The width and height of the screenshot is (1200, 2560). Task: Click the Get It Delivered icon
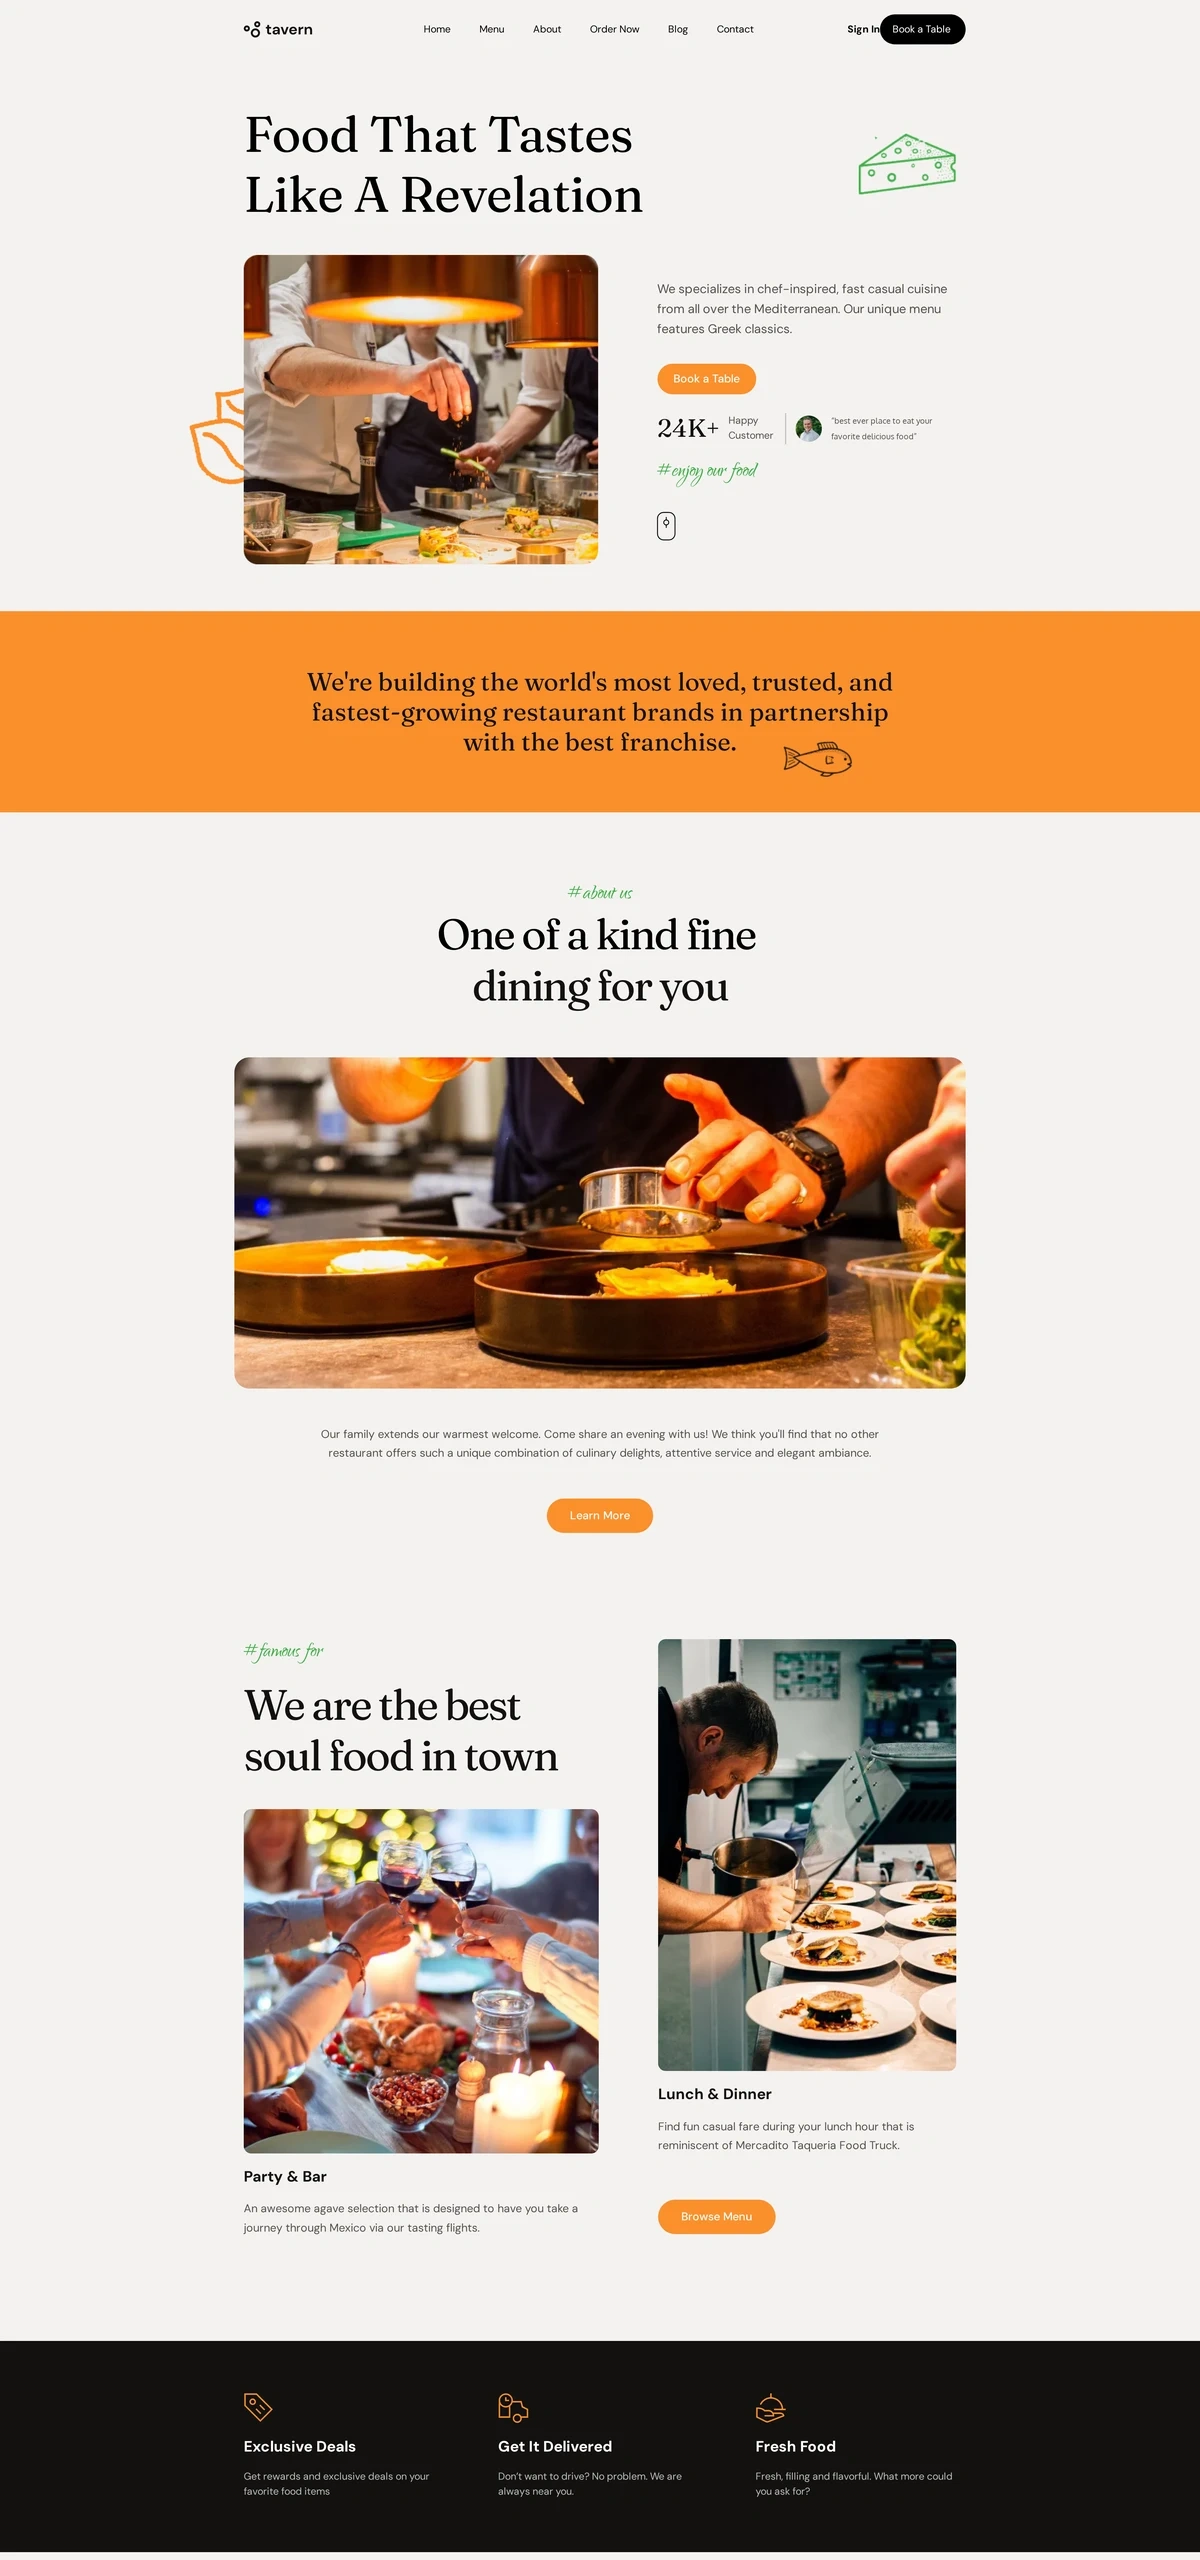pyautogui.click(x=513, y=2407)
